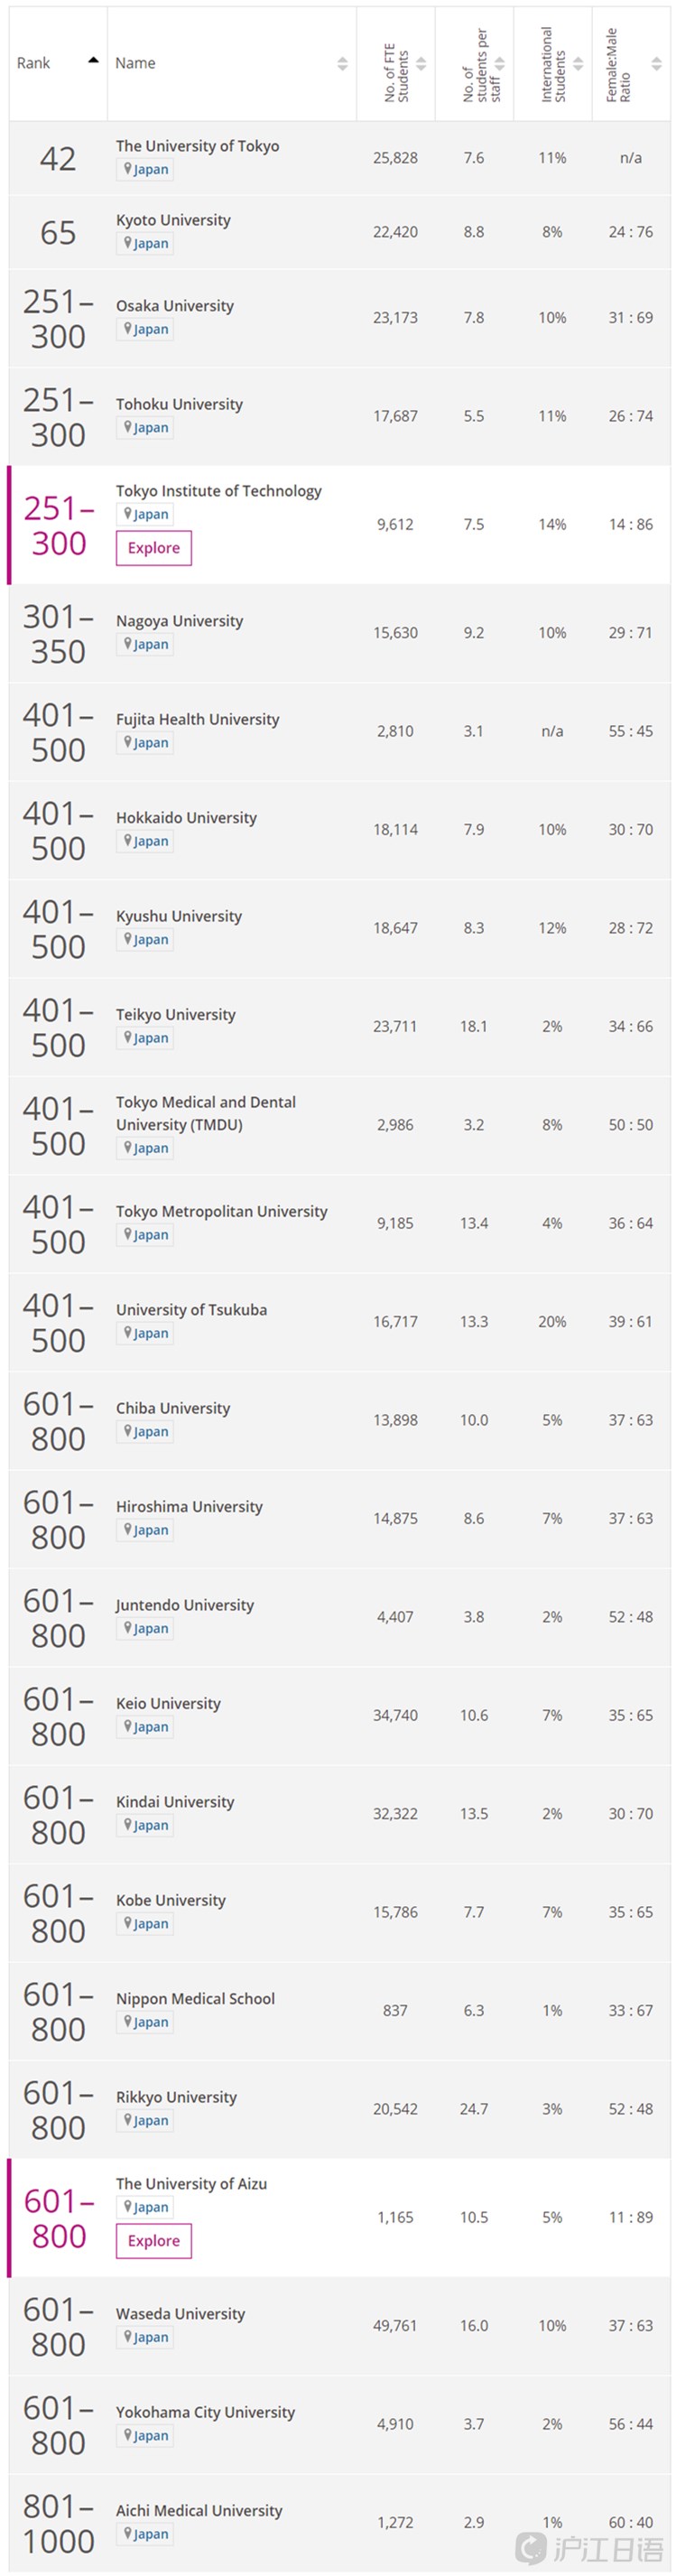Explore The University of Aizu
The image size is (676, 2576).
click(154, 2241)
